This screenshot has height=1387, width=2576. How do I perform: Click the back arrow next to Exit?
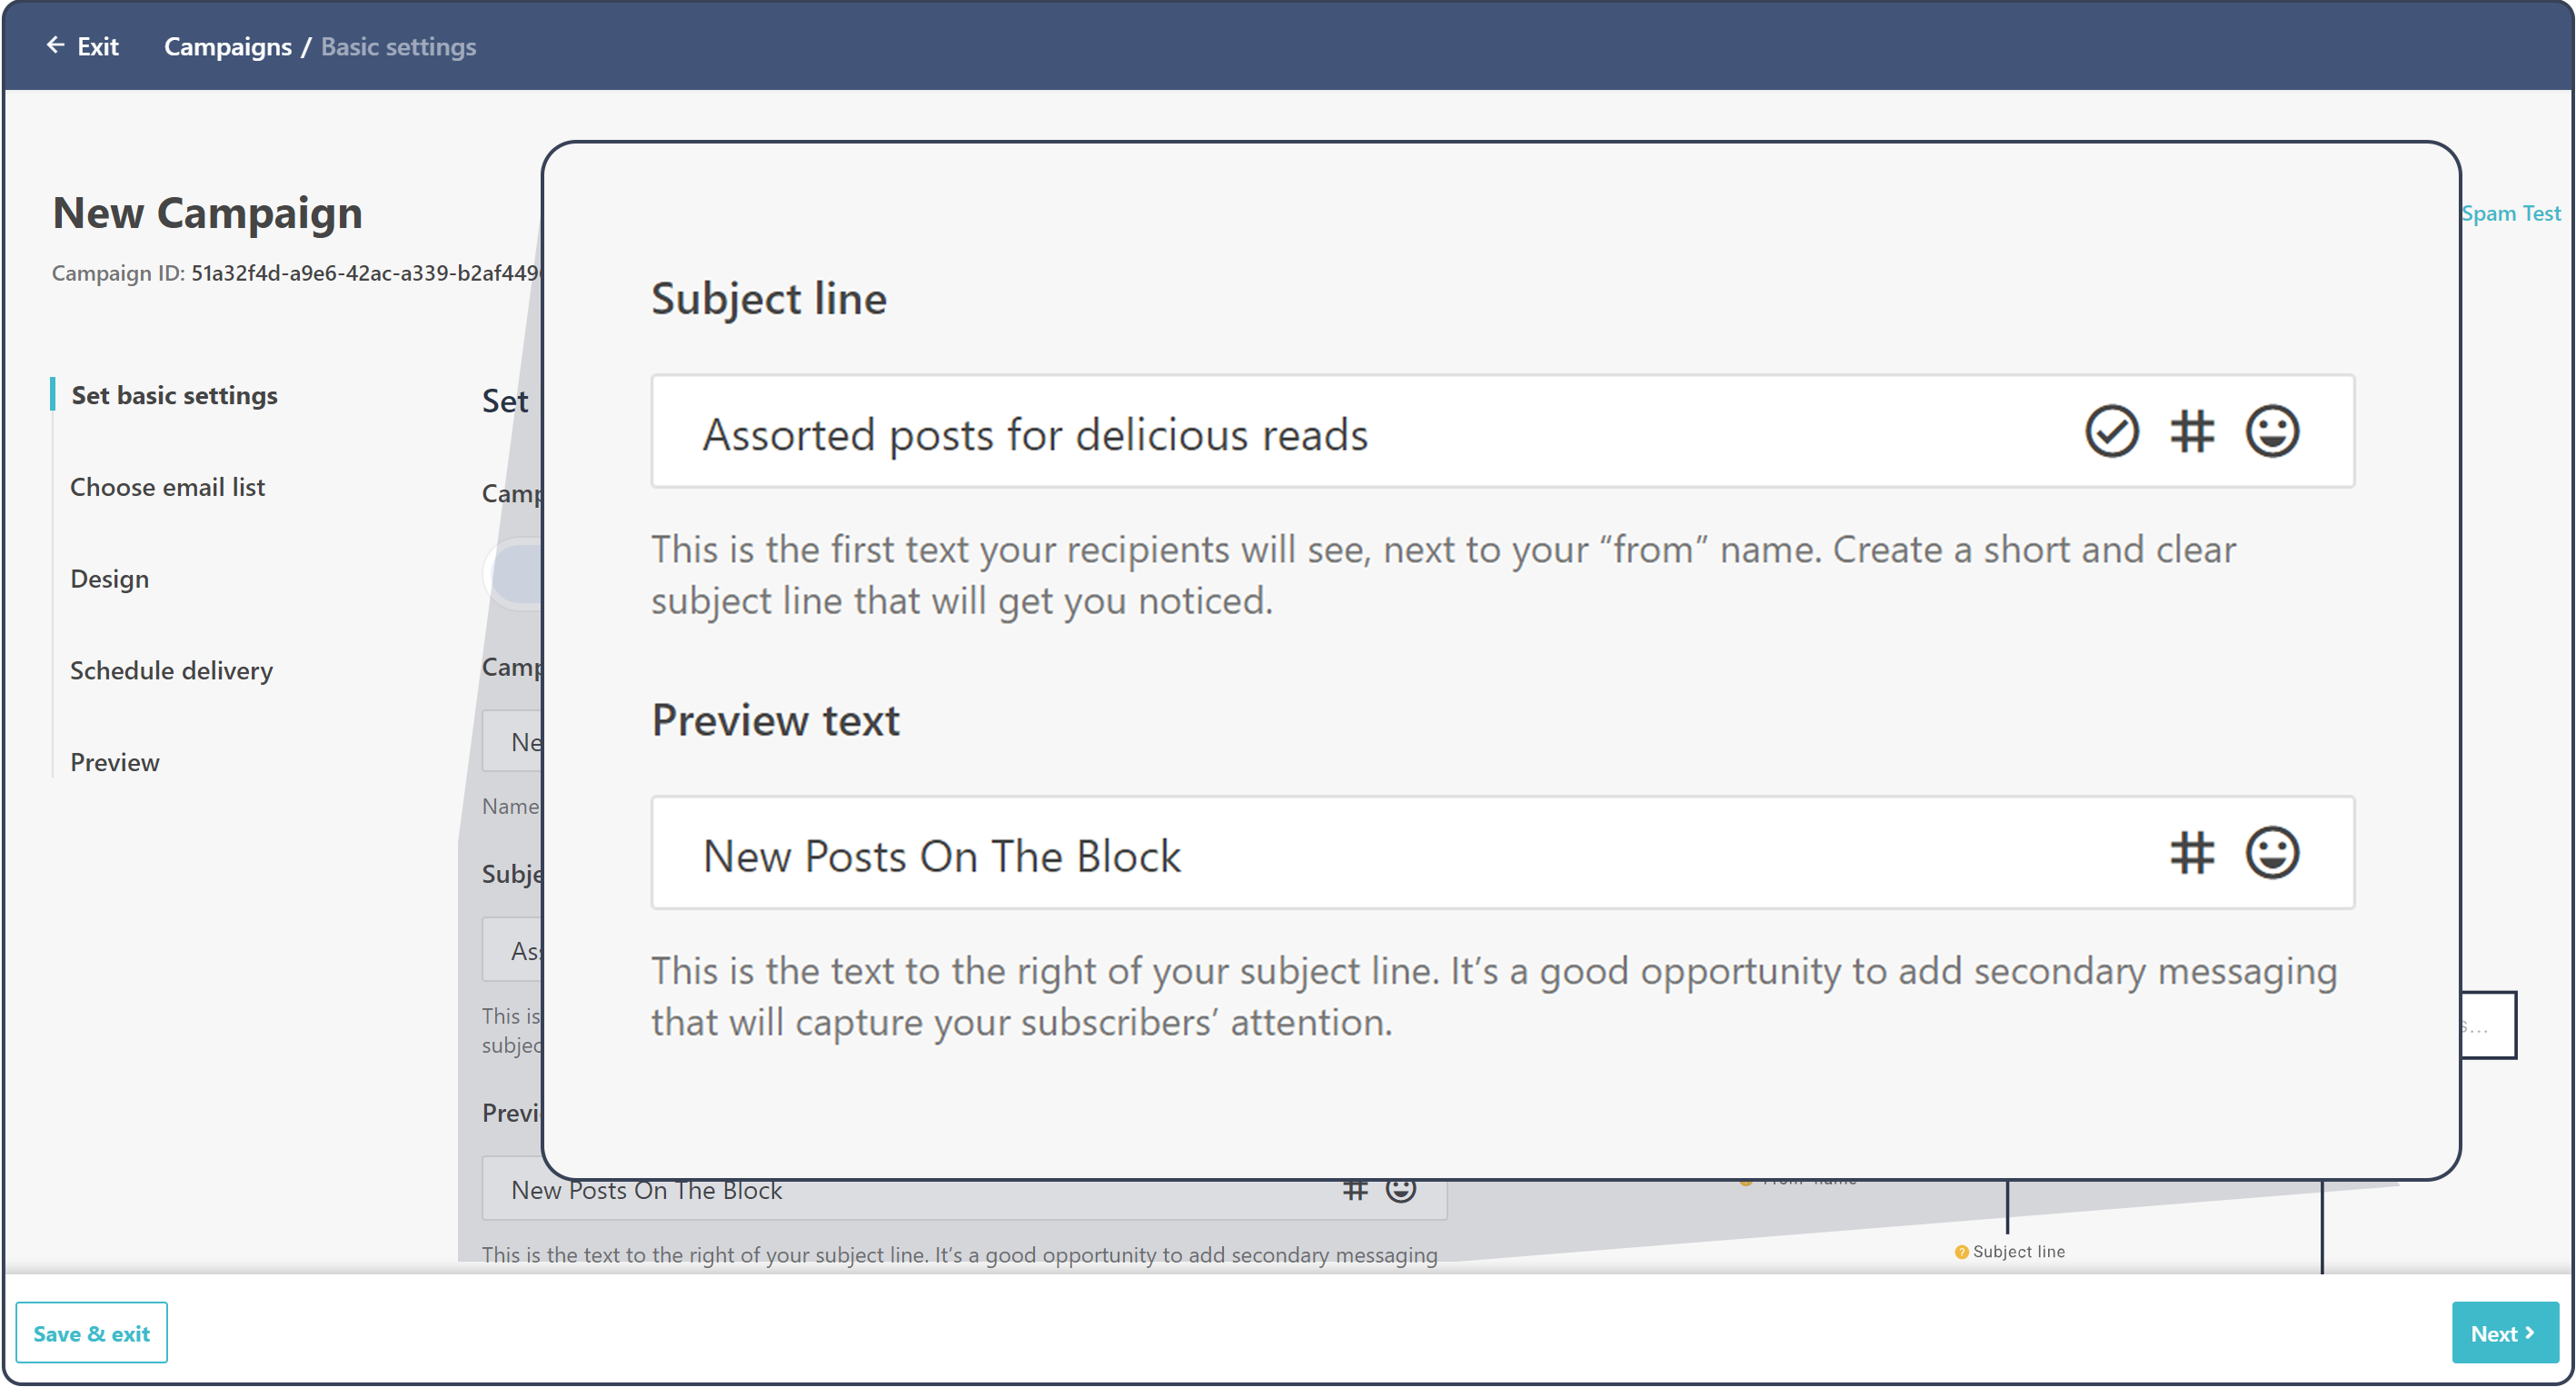[x=55, y=45]
